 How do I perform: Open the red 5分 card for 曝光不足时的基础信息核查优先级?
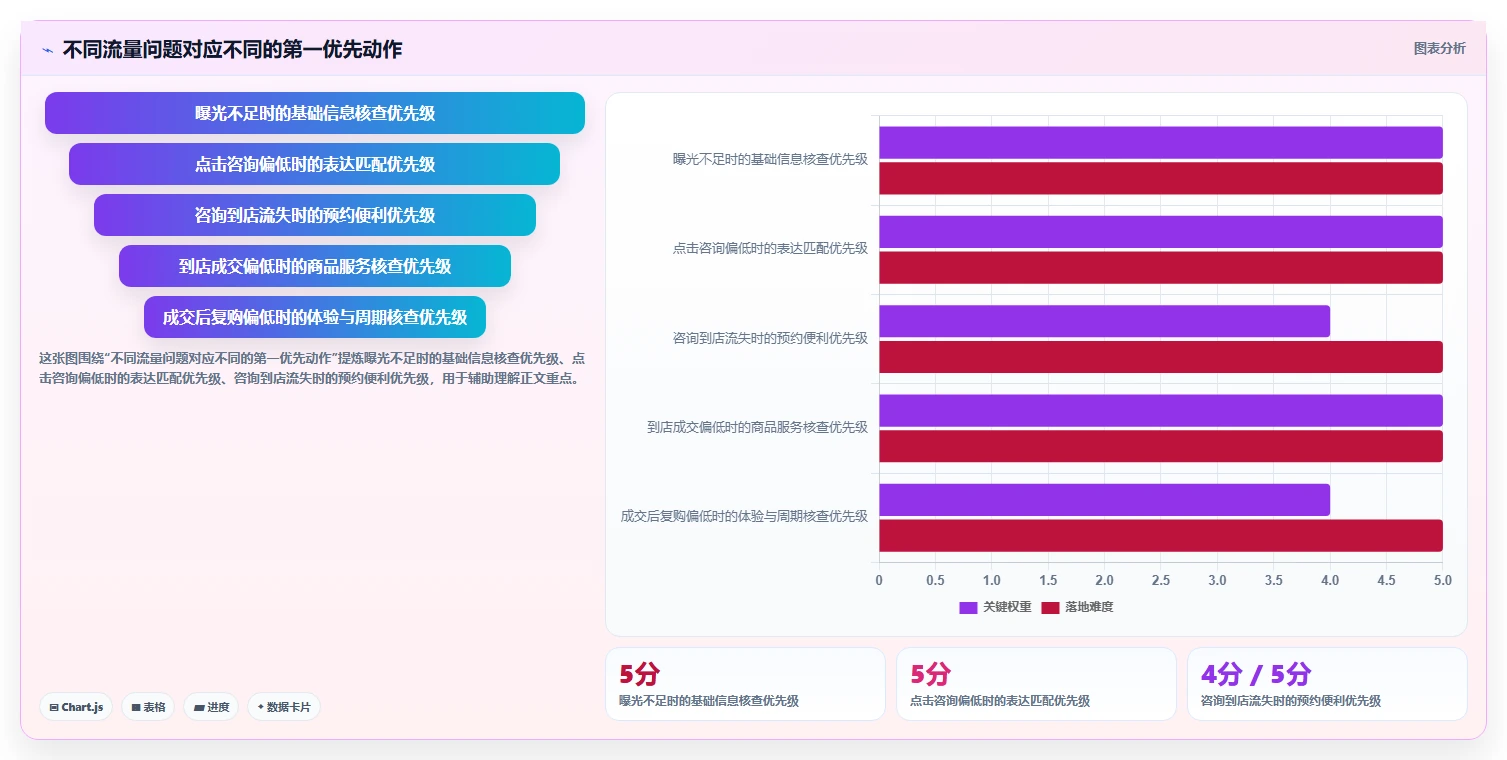(x=745, y=684)
